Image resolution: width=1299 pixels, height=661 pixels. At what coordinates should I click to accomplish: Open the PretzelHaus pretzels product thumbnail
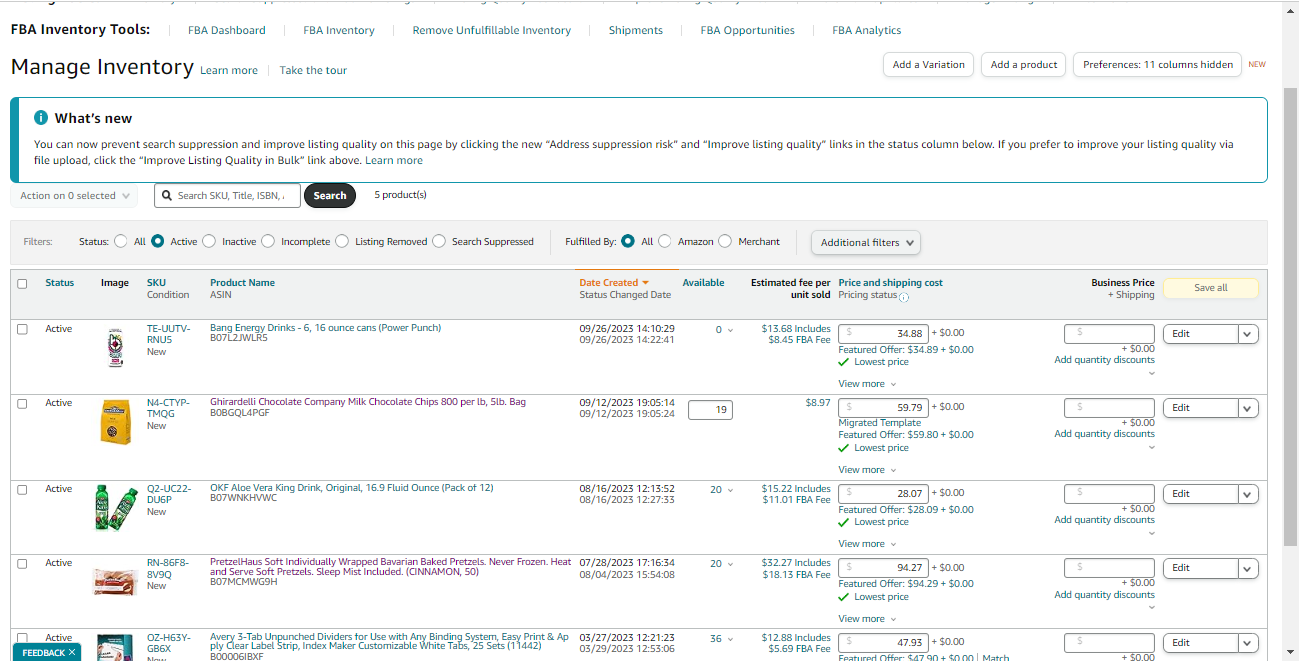(115, 582)
